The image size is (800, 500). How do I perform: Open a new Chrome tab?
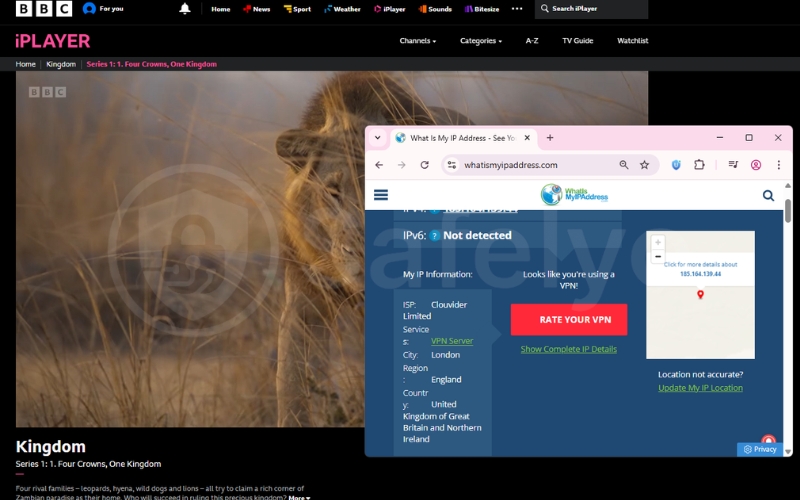[549, 138]
